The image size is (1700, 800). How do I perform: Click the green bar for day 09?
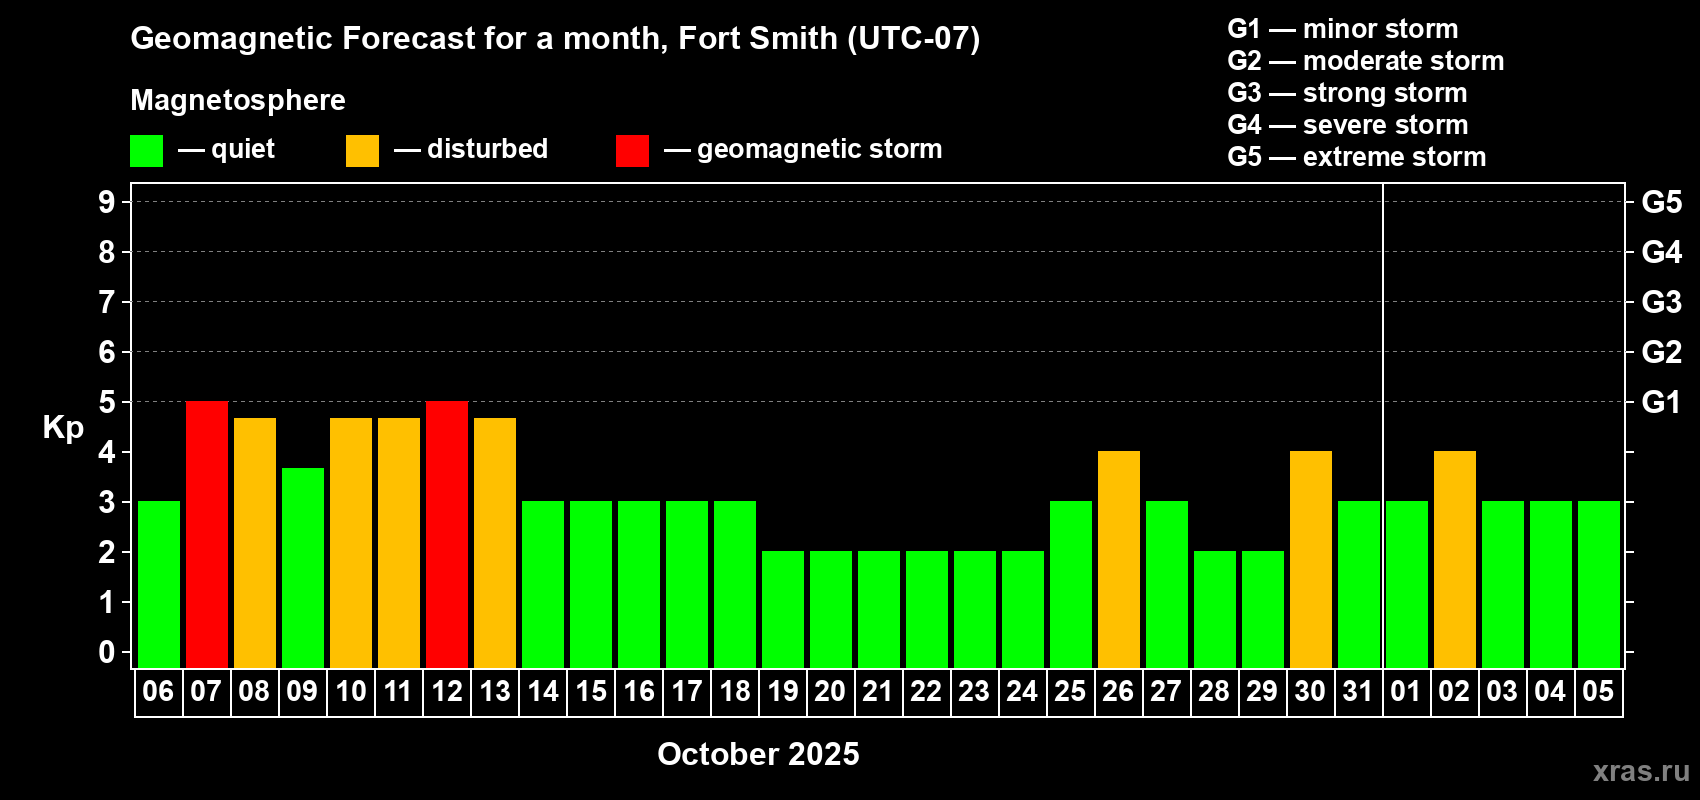point(303,568)
